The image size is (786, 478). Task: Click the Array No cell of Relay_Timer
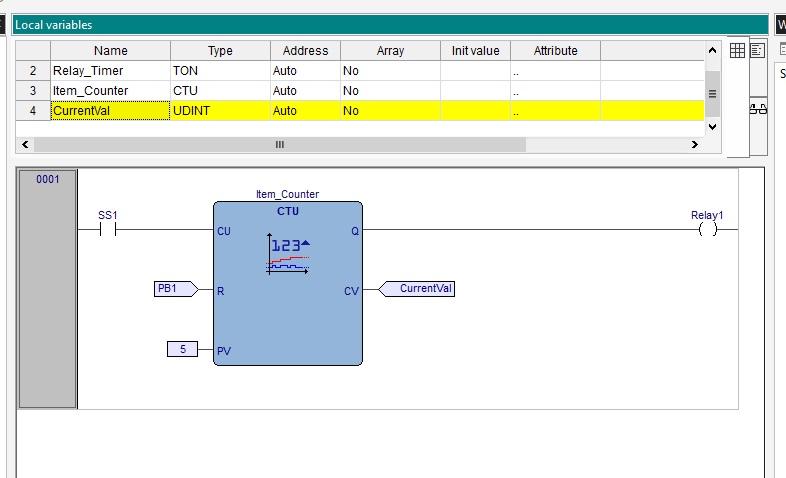pyautogui.click(x=390, y=71)
